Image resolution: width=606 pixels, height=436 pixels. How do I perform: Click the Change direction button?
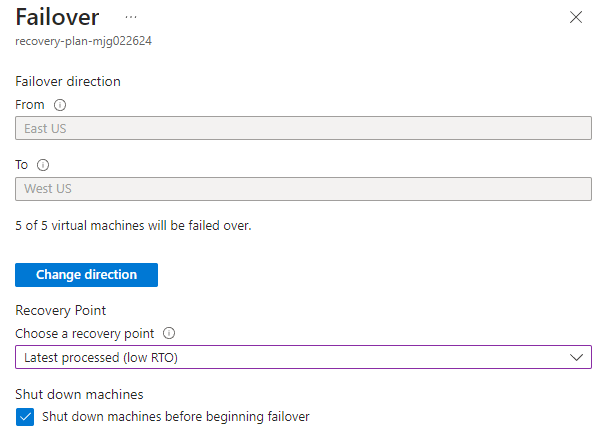tap(87, 275)
